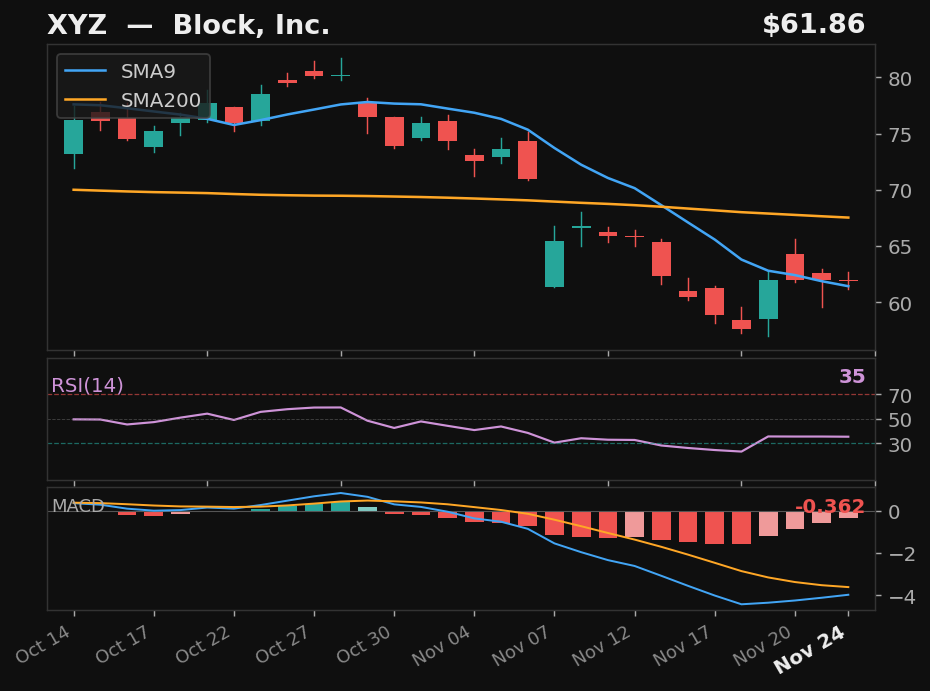
Task: Click the Nov 07 date label
Action: tap(522, 645)
